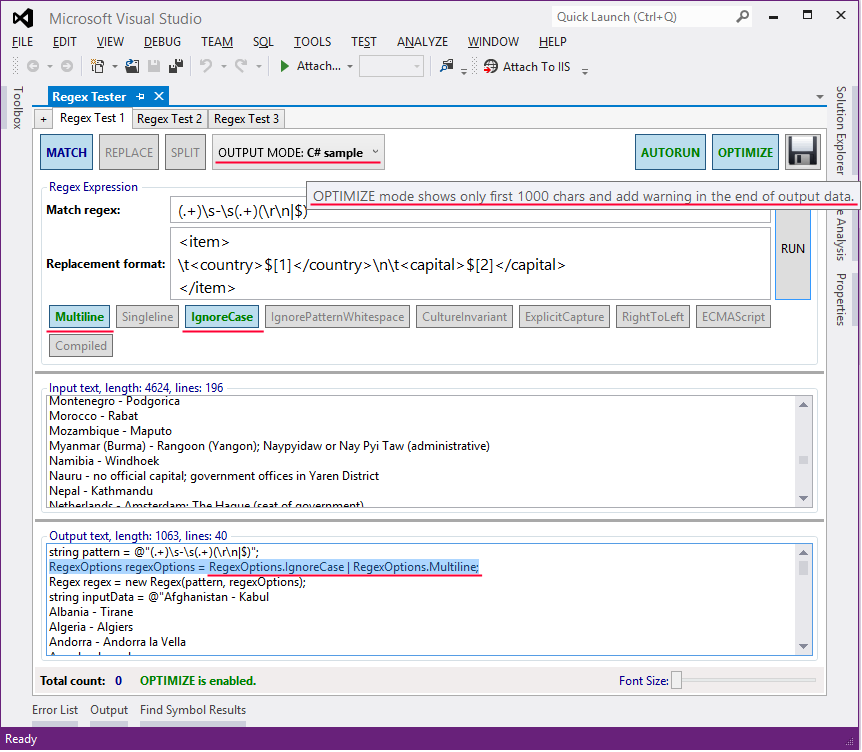This screenshot has width=862, height=752.
Task: Click the Save All toolbar icon
Action: pos(176,67)
